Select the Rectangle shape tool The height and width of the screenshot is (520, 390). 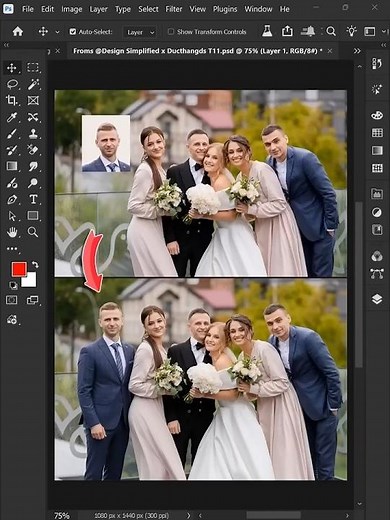tap(33, 215)
